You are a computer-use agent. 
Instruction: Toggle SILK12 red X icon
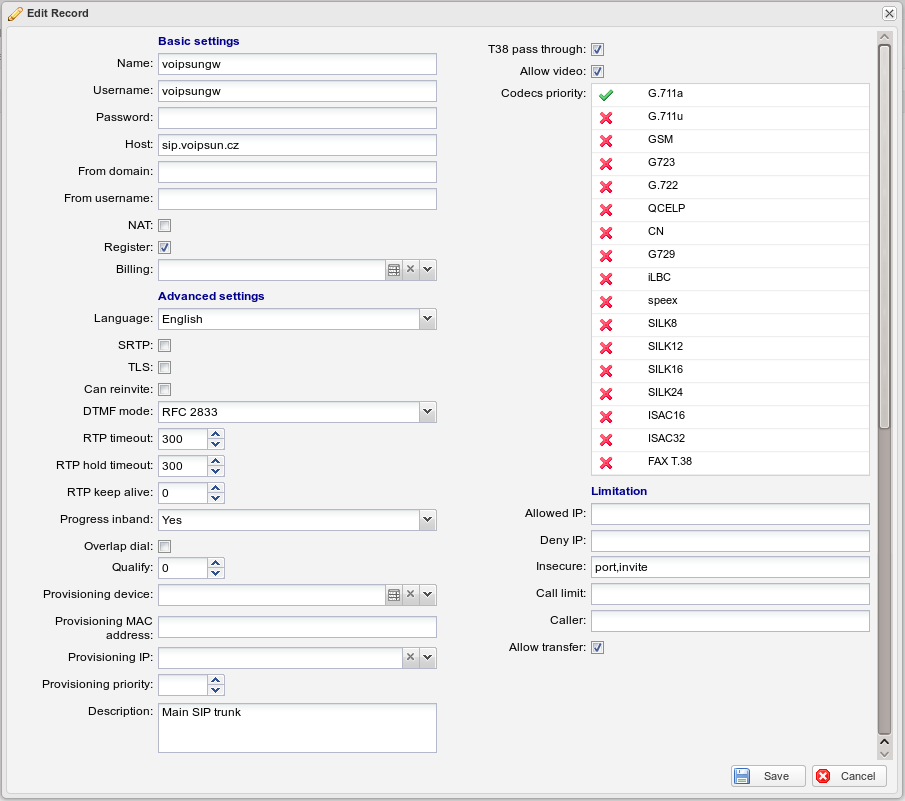pyautogui.click(x=605, y=348)
